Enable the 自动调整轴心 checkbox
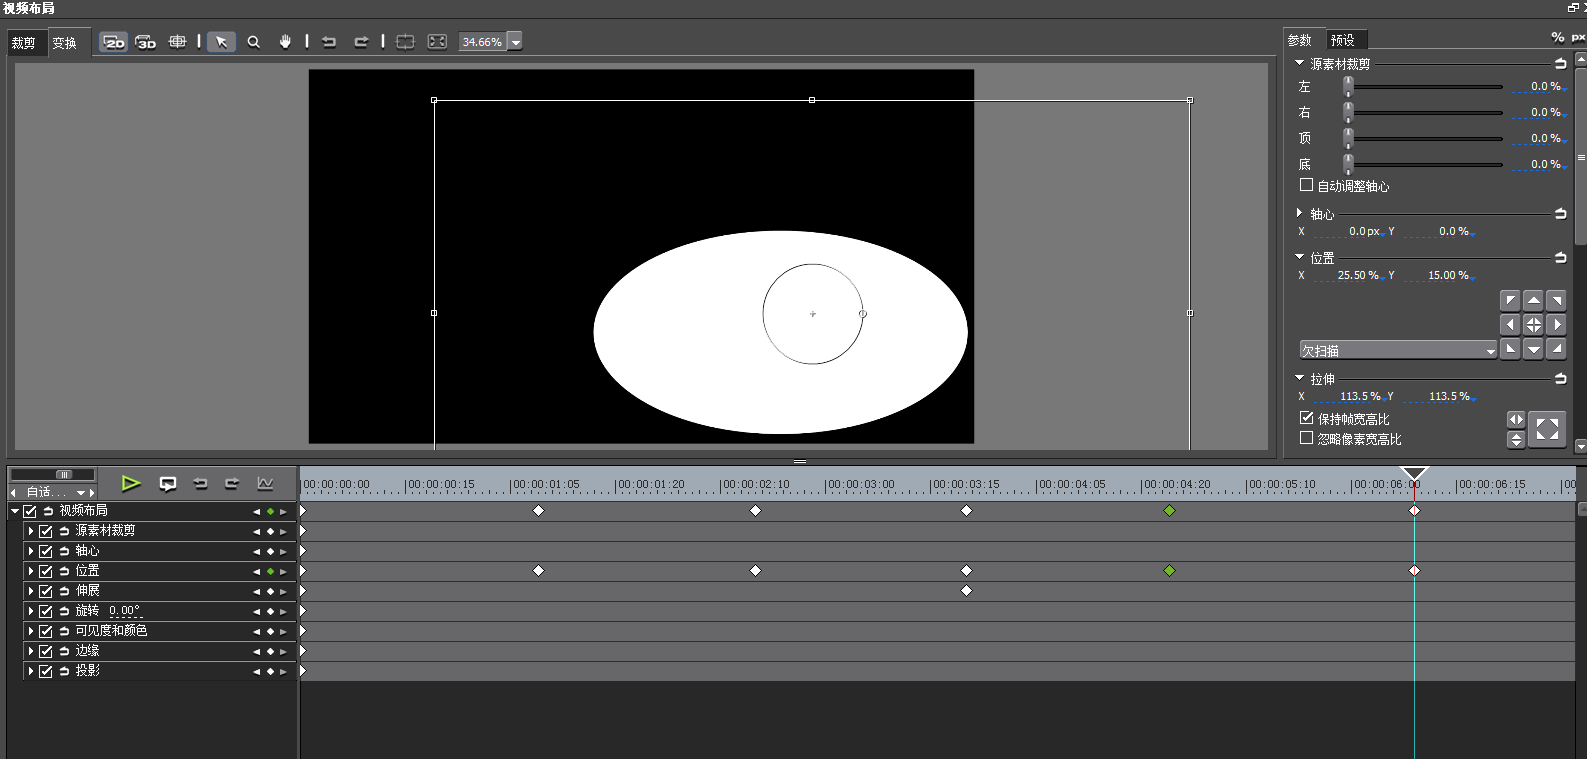Image resolution: width=1587 pixels, height=759 pixels. click(1306, 186)
